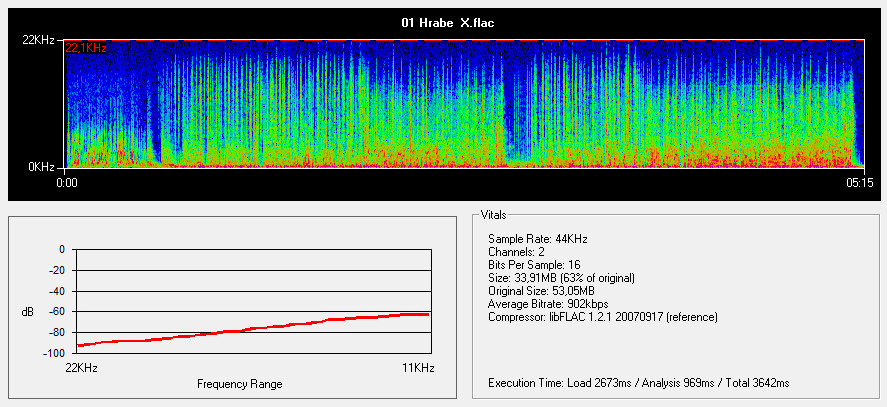Click the '-100' value on dB axis

click(55, 354)
